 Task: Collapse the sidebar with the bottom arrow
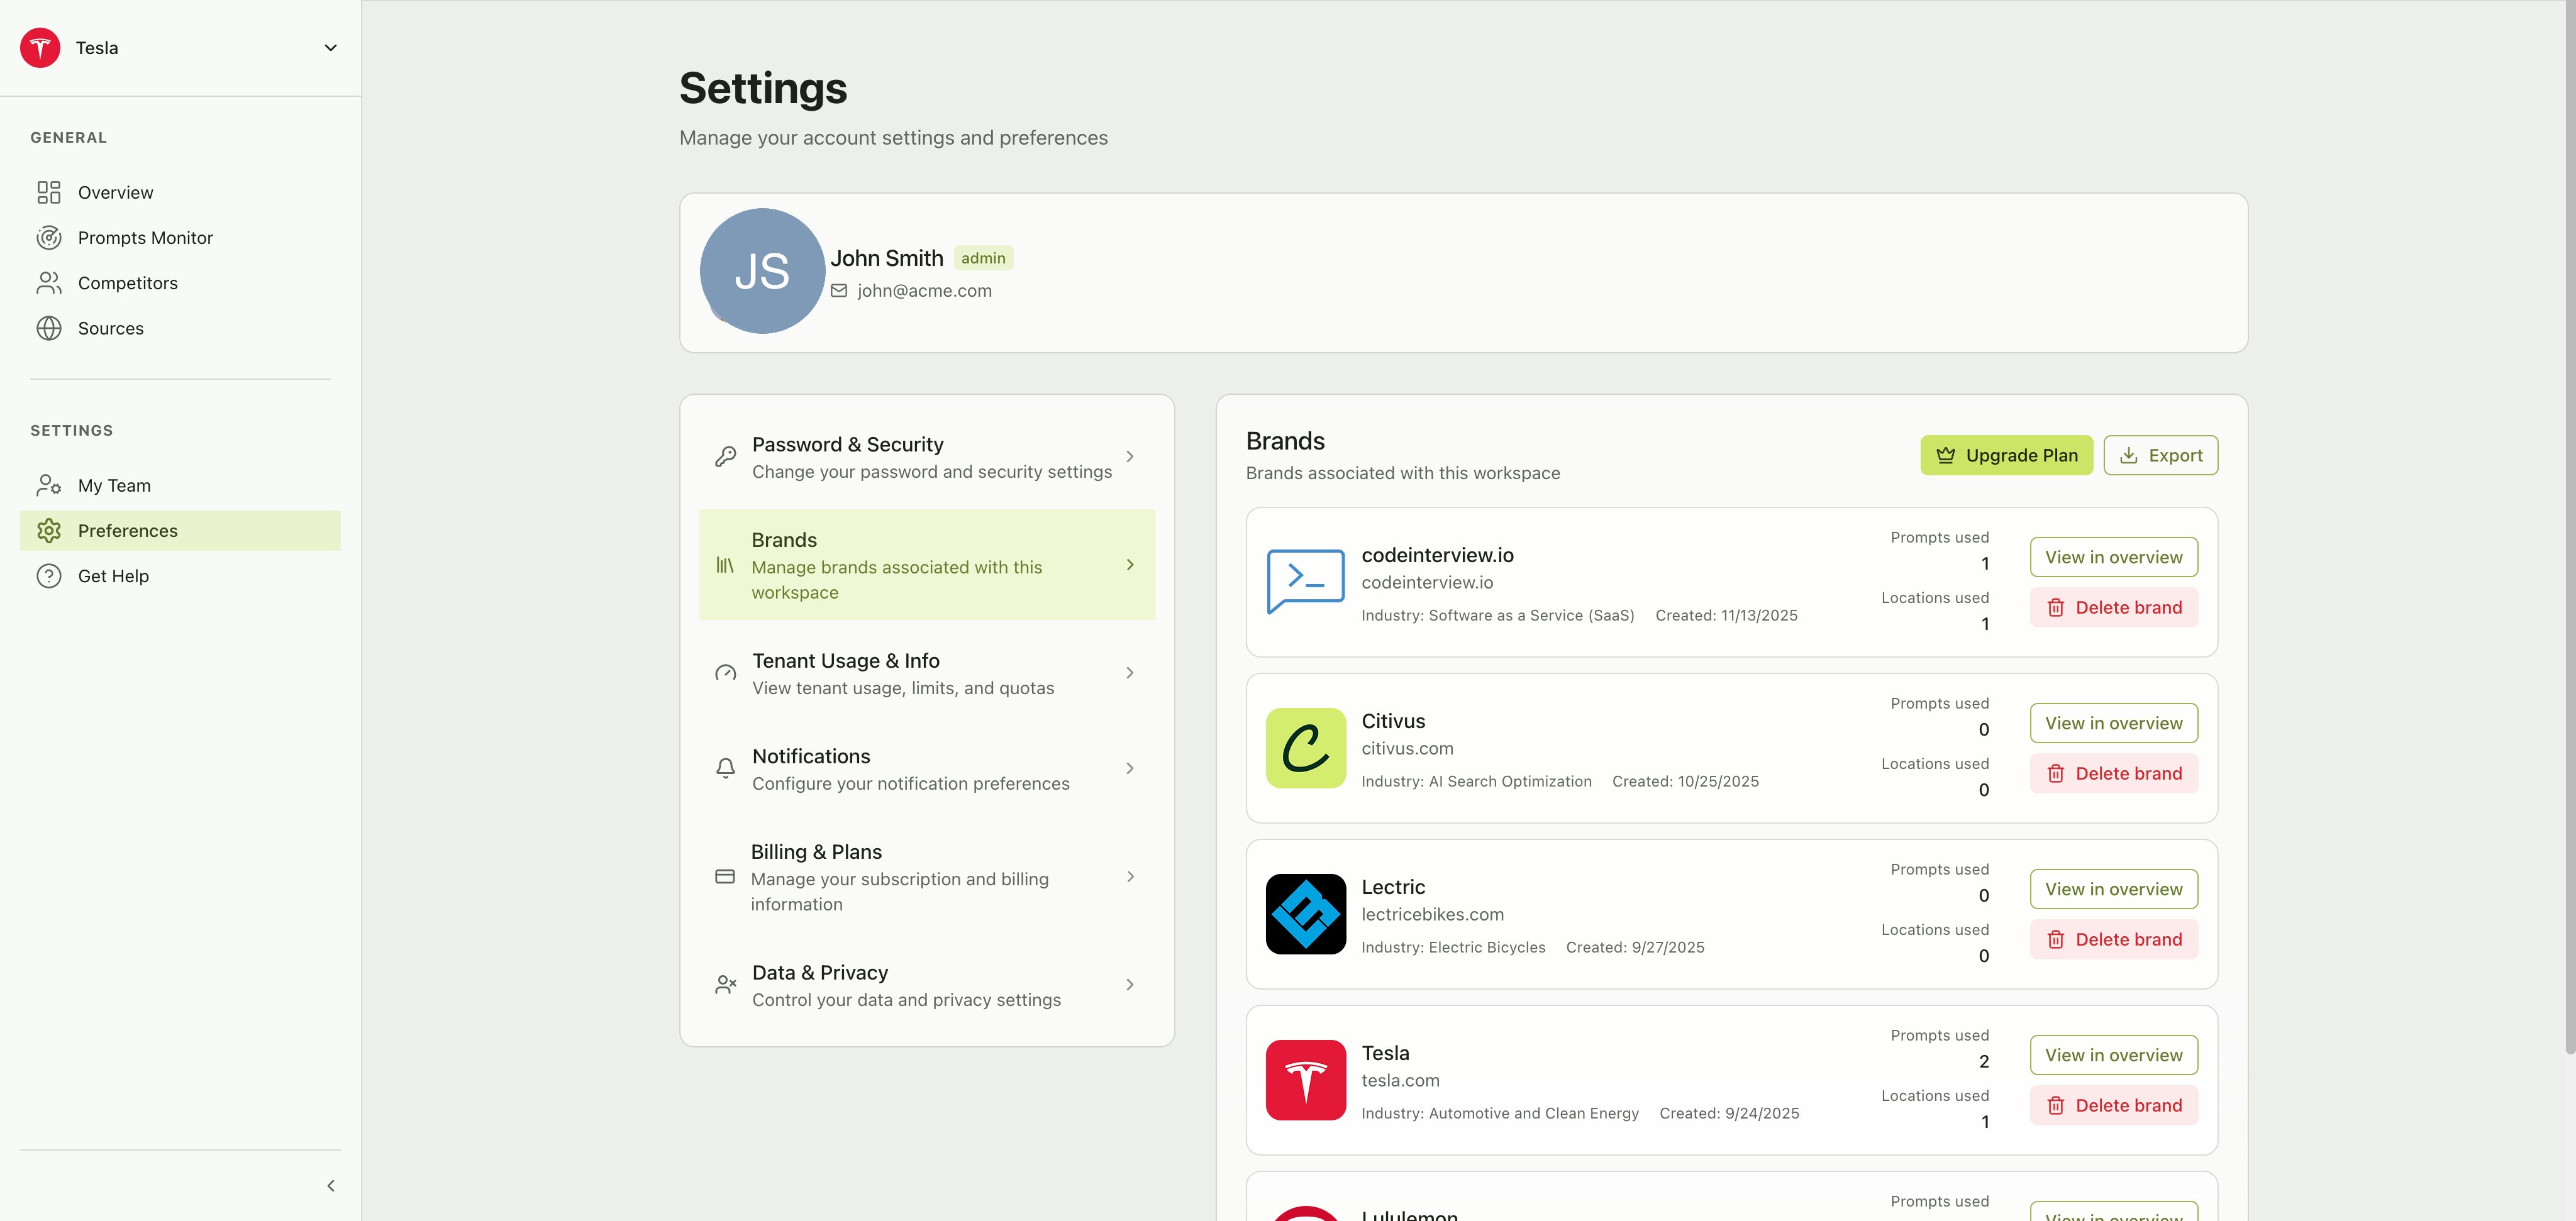[331, 1186]
